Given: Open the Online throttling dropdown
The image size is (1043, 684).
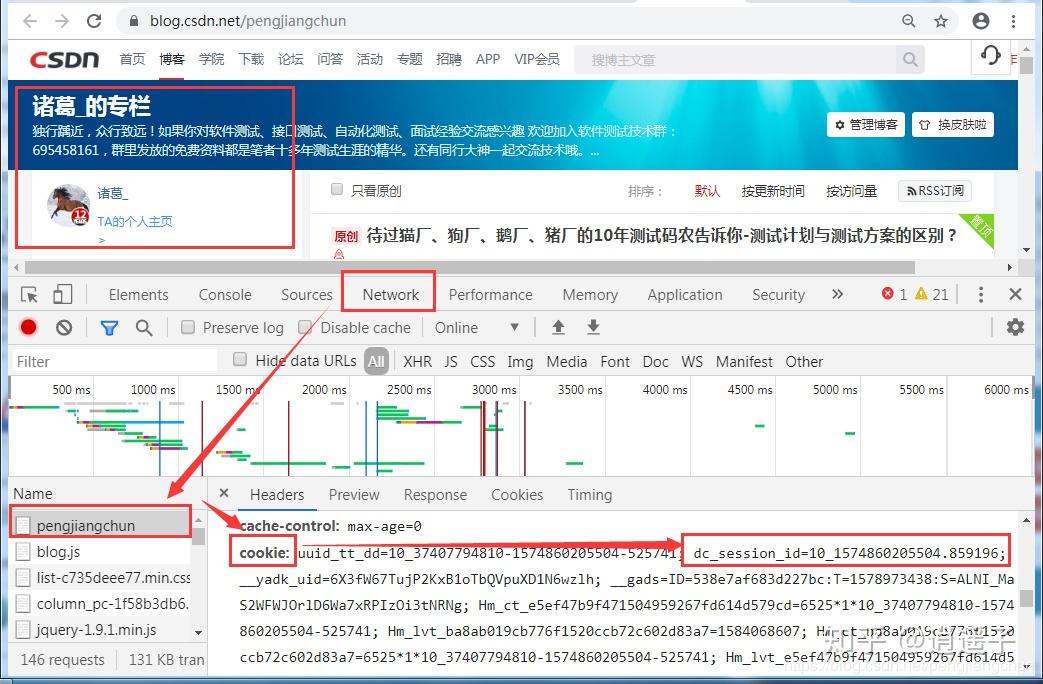Looking at the screenshot, I should coord(476,327).
